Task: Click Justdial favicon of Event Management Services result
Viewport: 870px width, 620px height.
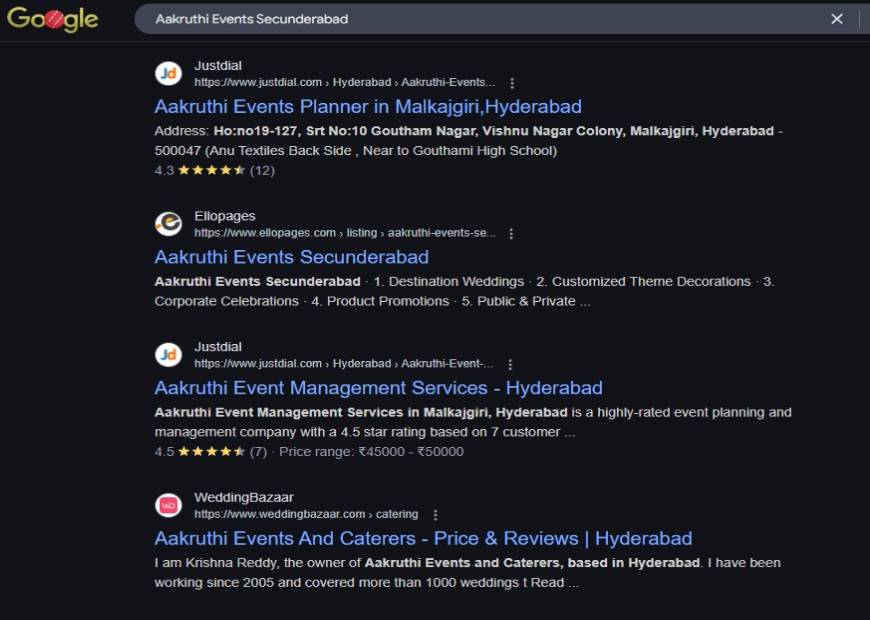Action: click(x=168, y=355)
